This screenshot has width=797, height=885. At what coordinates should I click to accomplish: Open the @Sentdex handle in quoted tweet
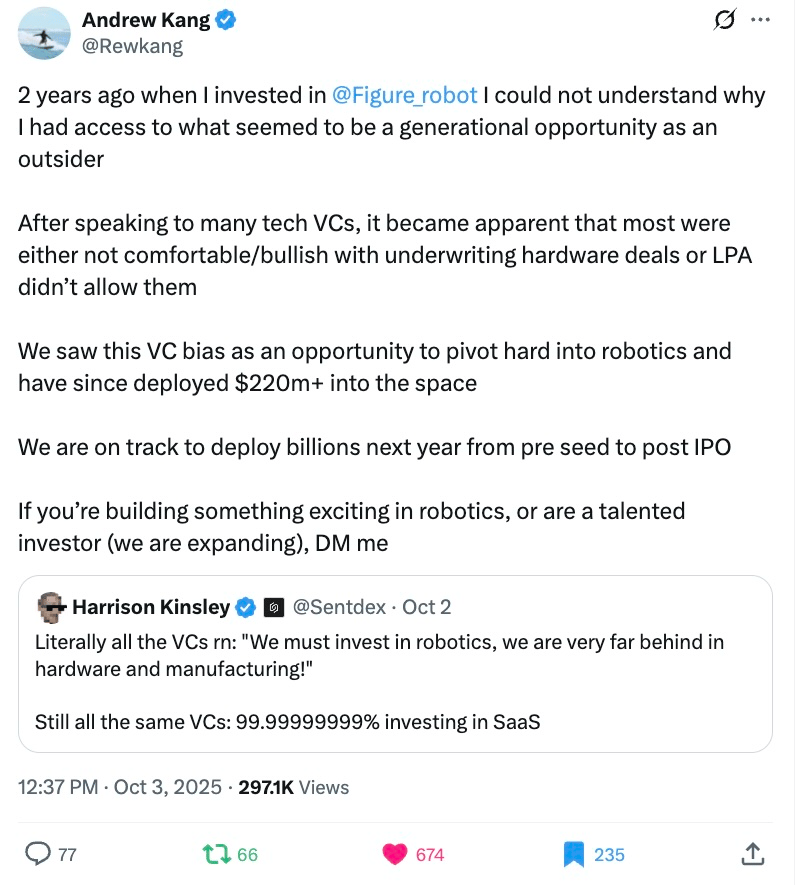tap(340, 607)
